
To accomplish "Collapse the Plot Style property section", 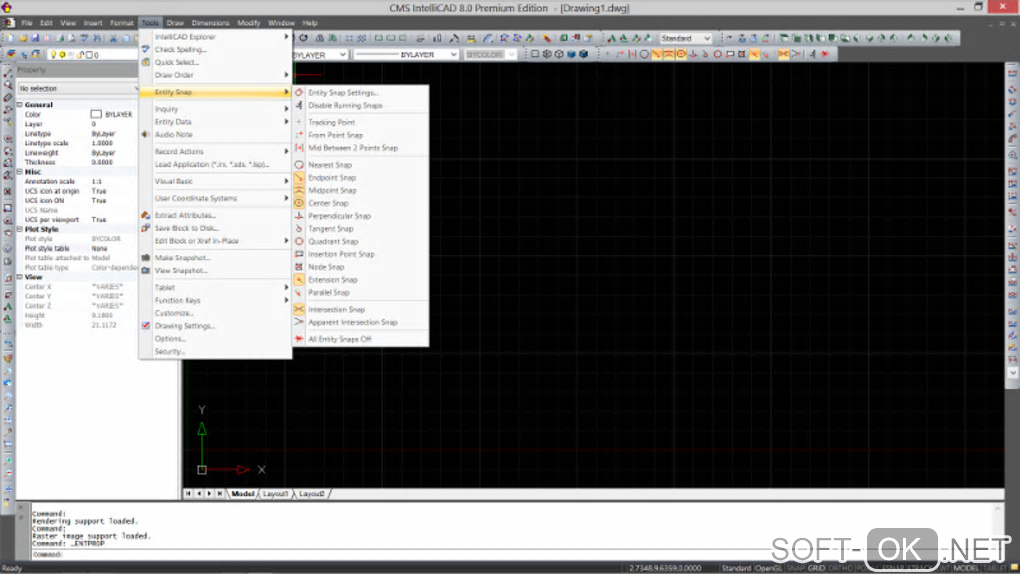I will (20, 229).
